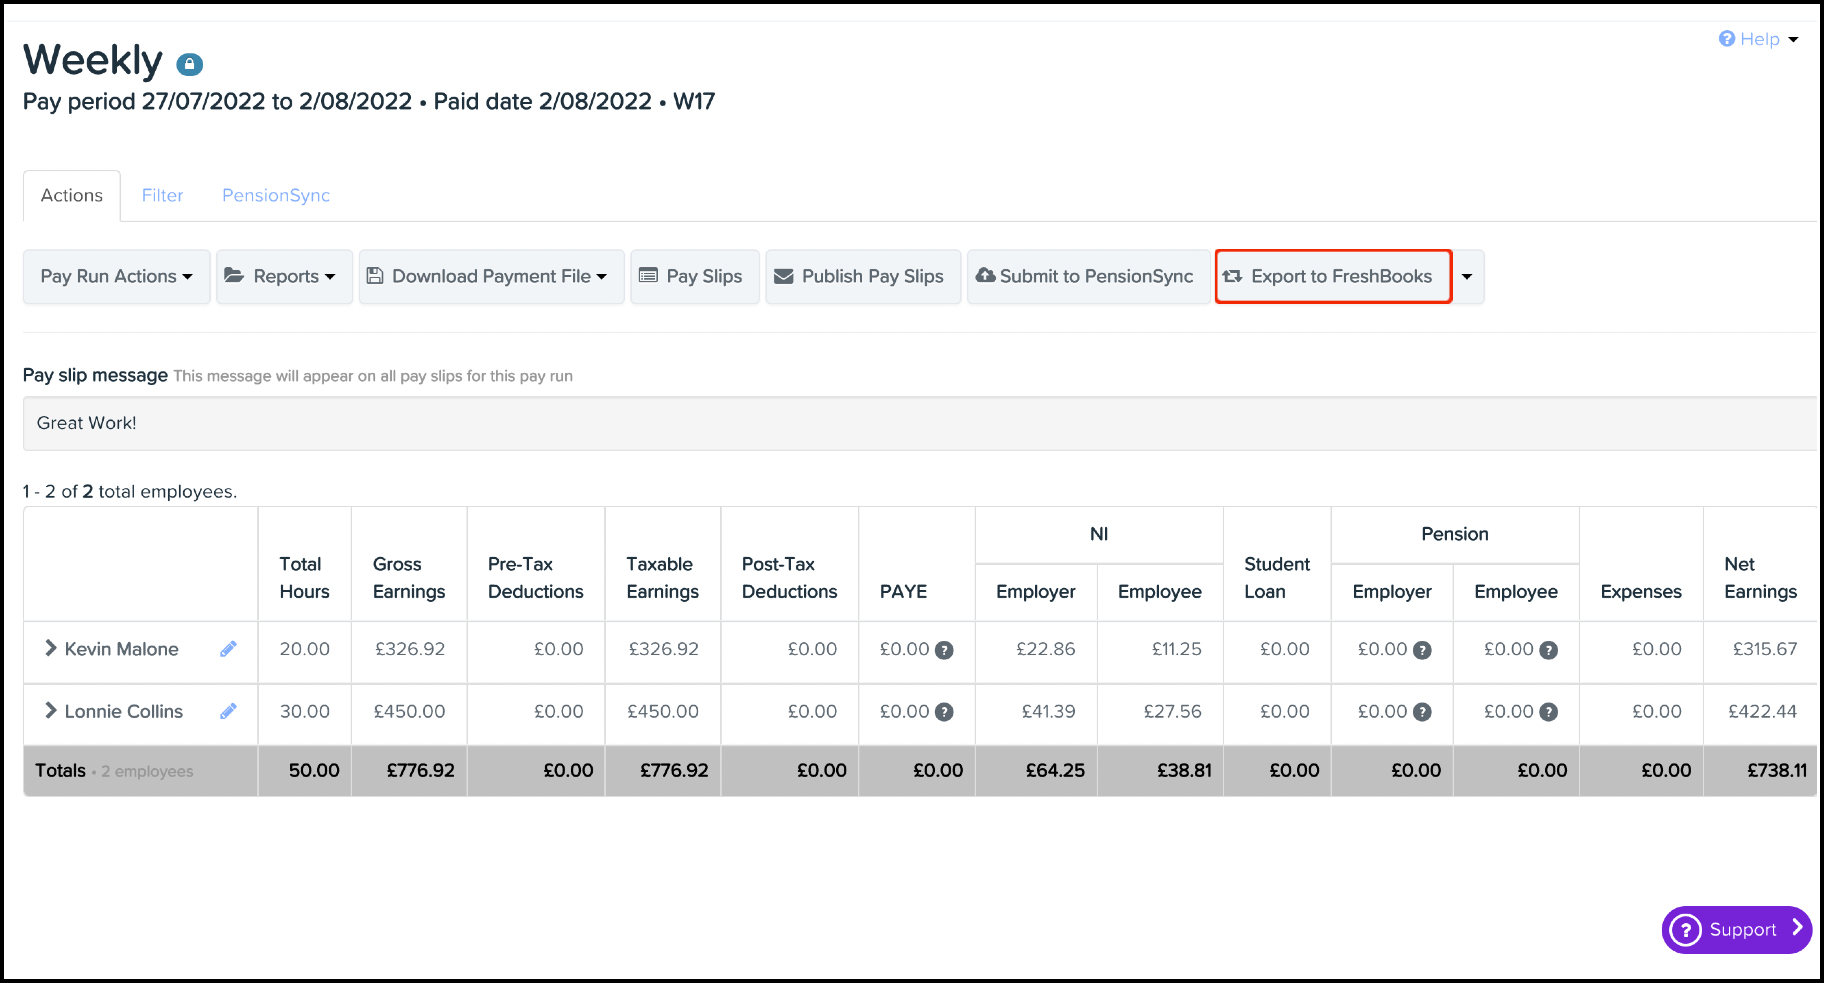Click Pension Employee info icon for Lonnie Collins
The height and width of the screenshot is (983, 1824).
pos(1548,712)
